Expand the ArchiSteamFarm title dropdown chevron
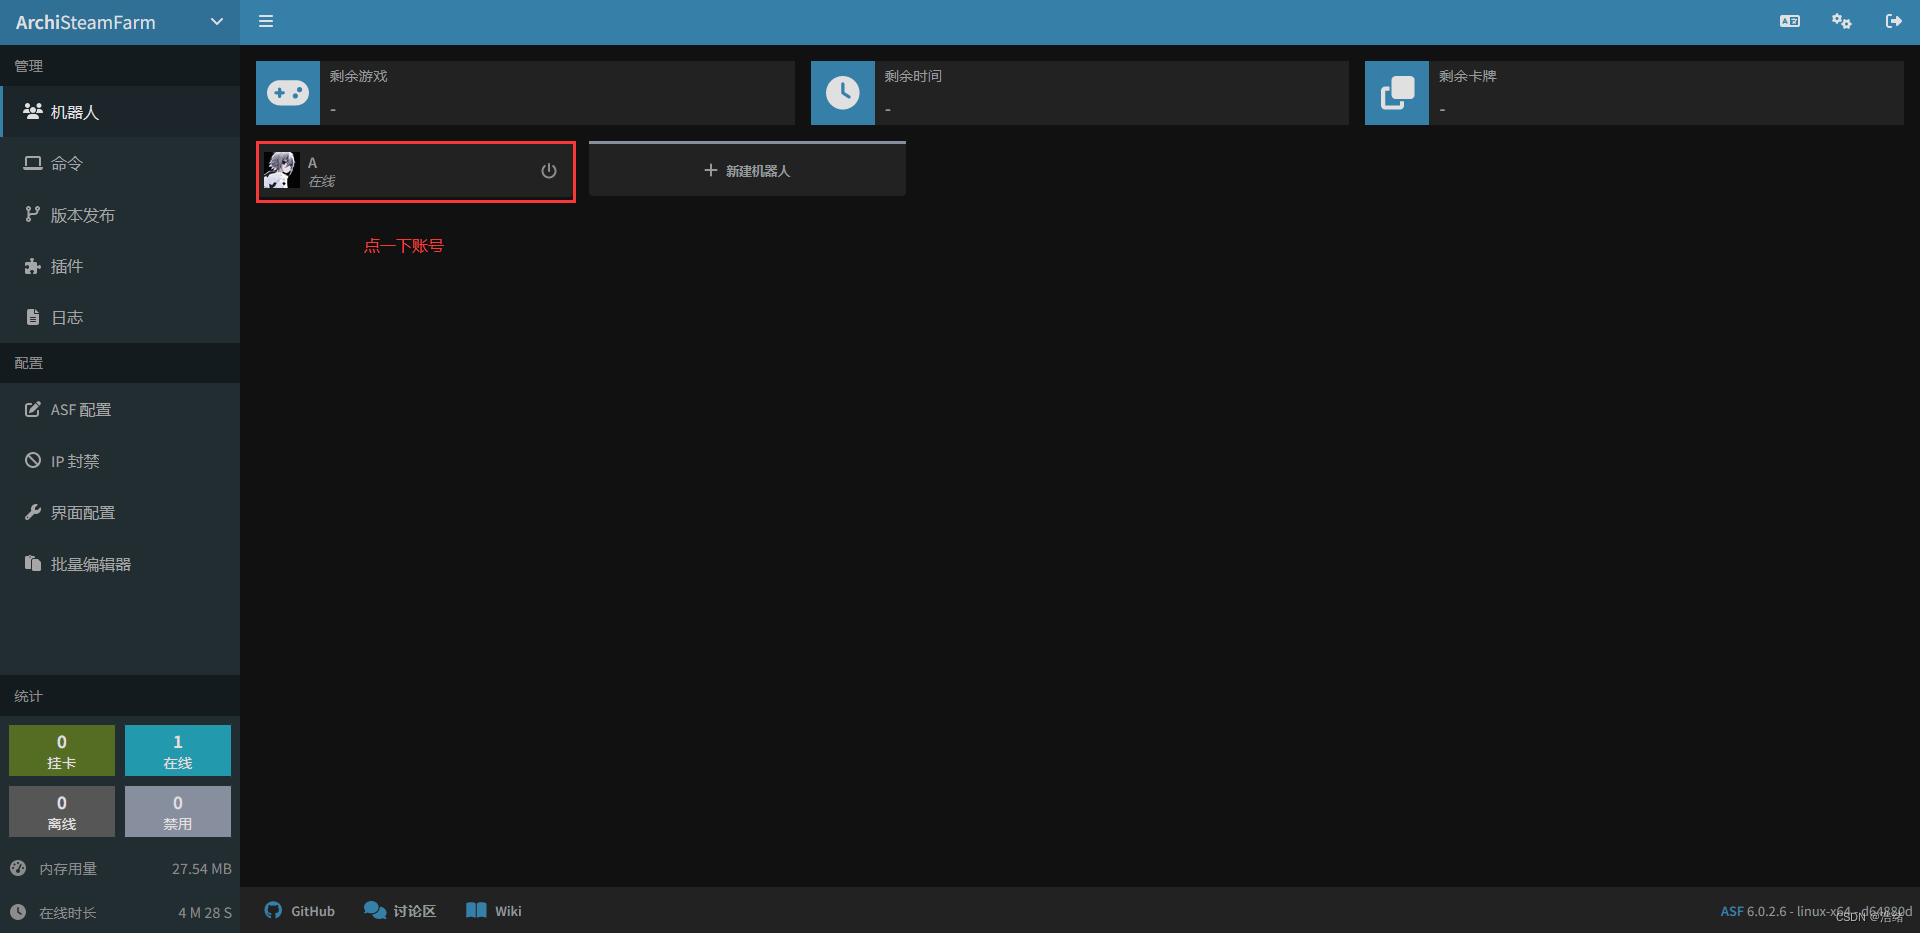 216,22
